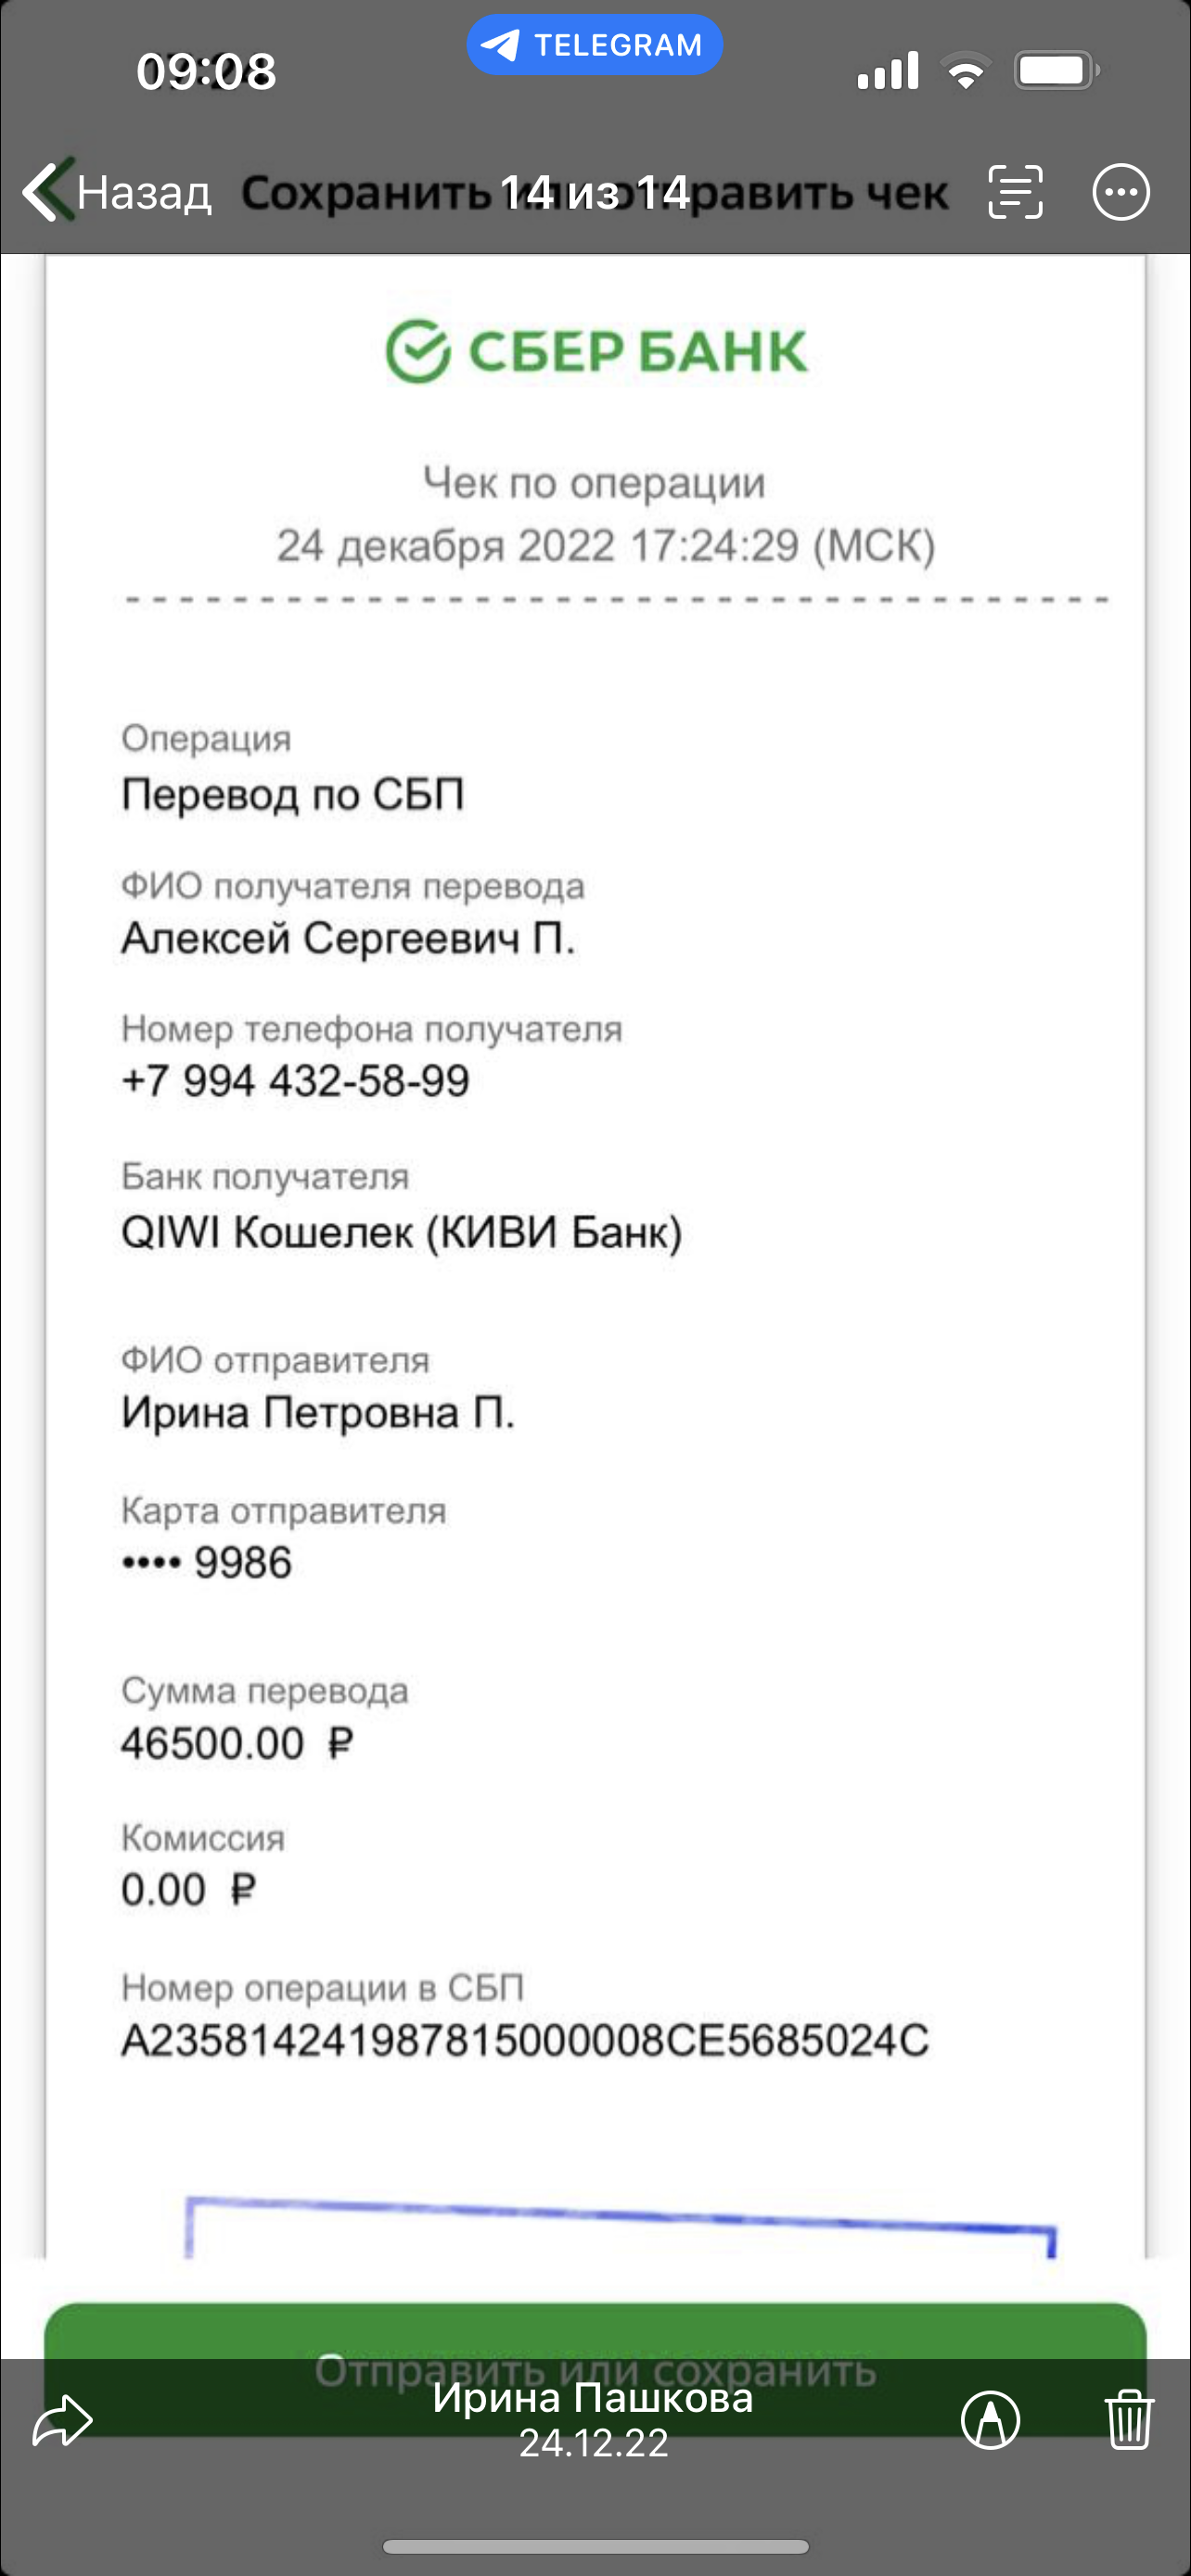Tap the sender name Ирина Пашкова caption

click(x=593, y=2397)
